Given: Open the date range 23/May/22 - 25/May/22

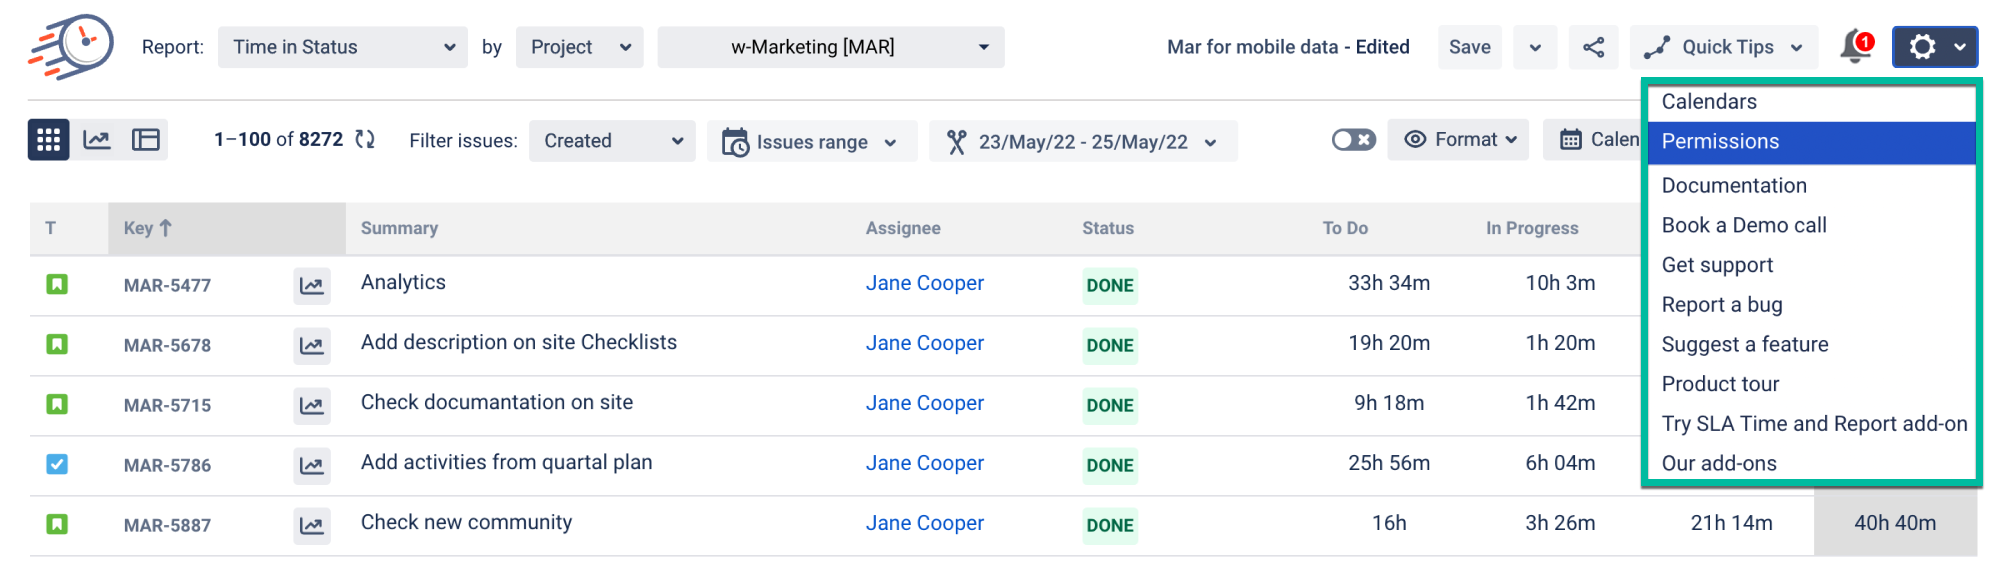Looking at the screenshot, I should click(x=1083, y=141).
